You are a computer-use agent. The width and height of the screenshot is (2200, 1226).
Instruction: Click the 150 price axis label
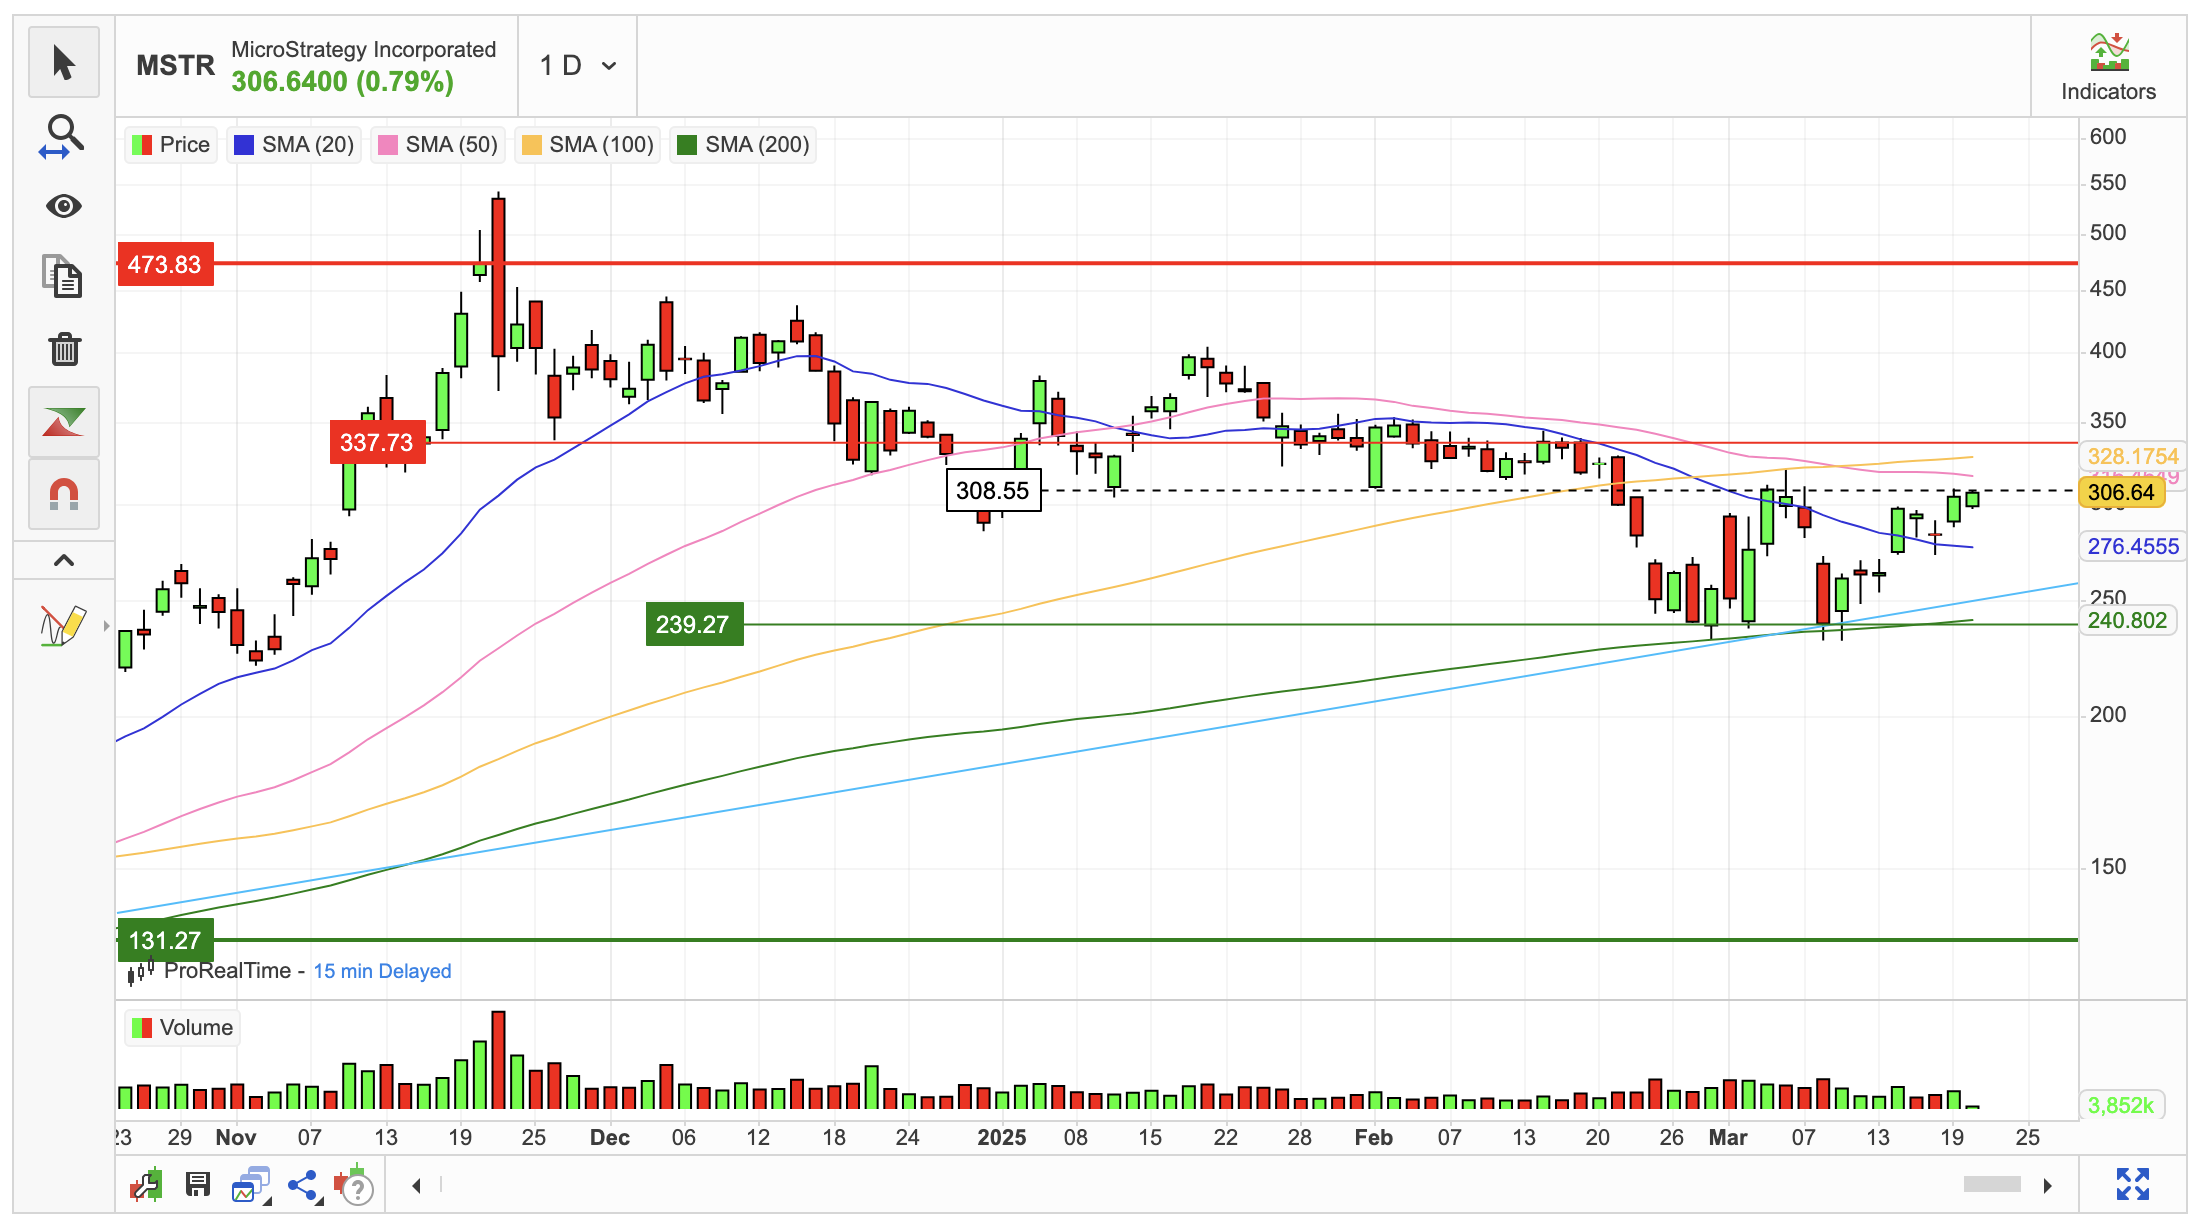point(2108,866)
